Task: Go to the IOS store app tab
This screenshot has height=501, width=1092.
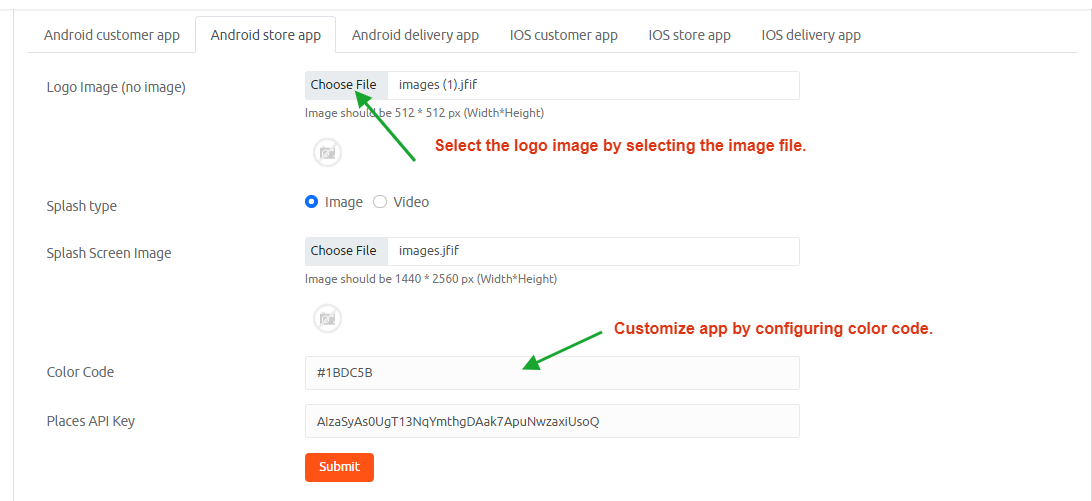Action: [689, 35]
